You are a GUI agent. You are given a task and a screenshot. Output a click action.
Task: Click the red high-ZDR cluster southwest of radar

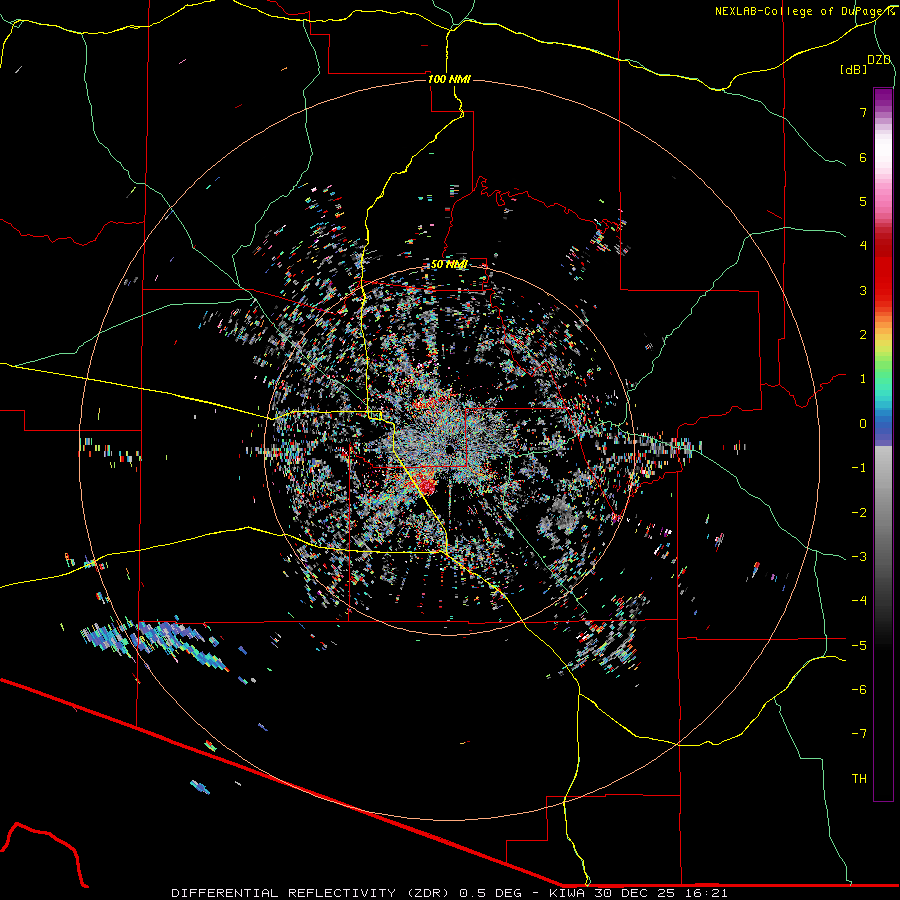tap(426, 486)
